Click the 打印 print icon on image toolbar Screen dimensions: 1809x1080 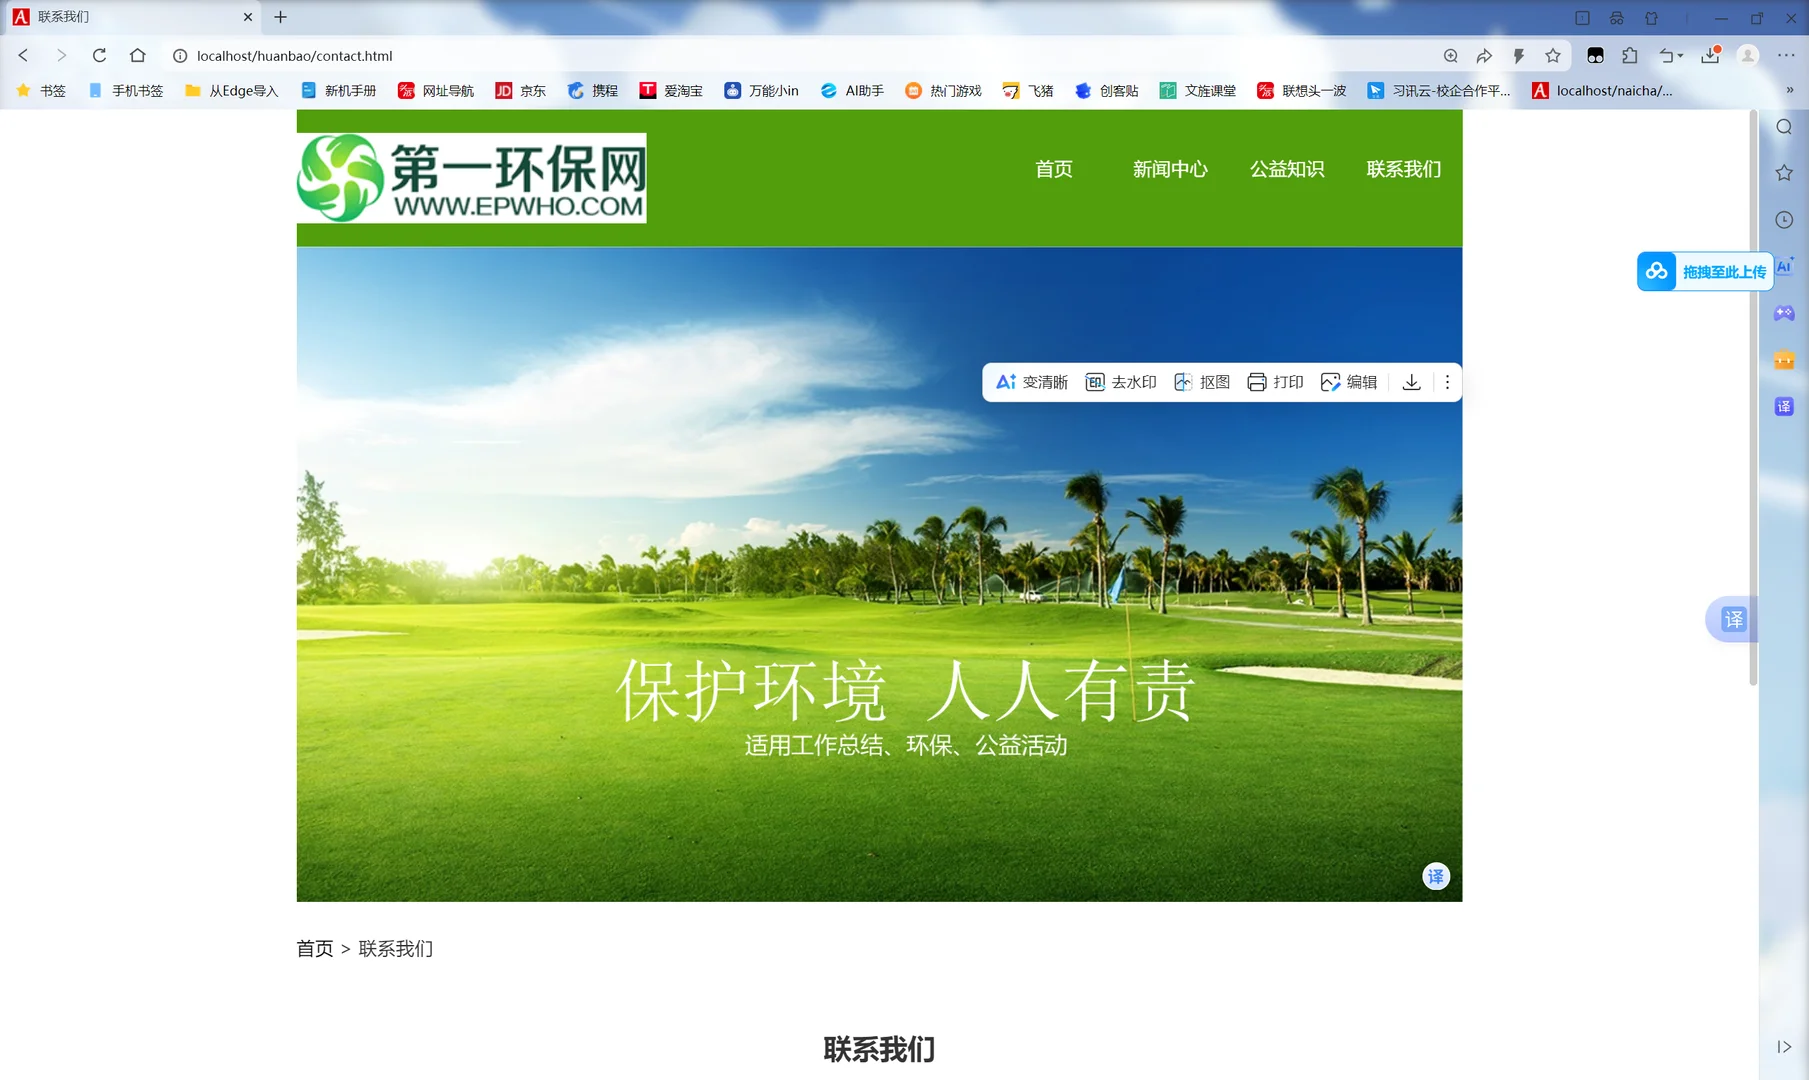1274,382
